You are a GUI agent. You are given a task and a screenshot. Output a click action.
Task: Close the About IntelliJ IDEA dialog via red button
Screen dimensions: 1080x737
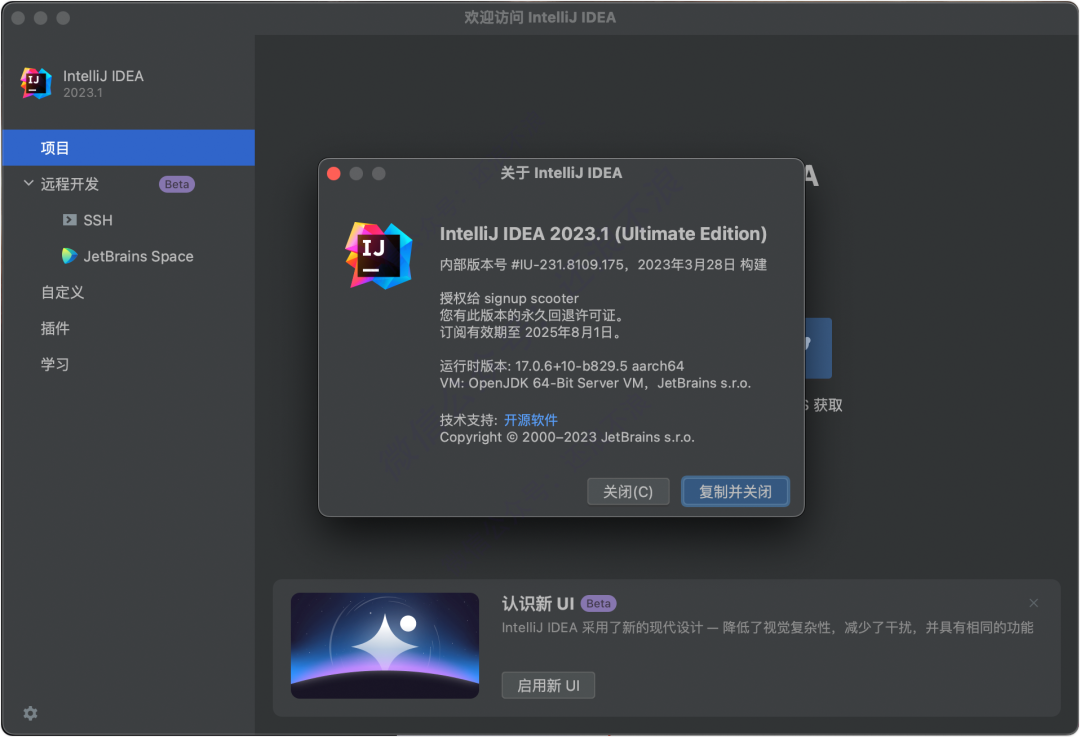(x=334, y=174)
